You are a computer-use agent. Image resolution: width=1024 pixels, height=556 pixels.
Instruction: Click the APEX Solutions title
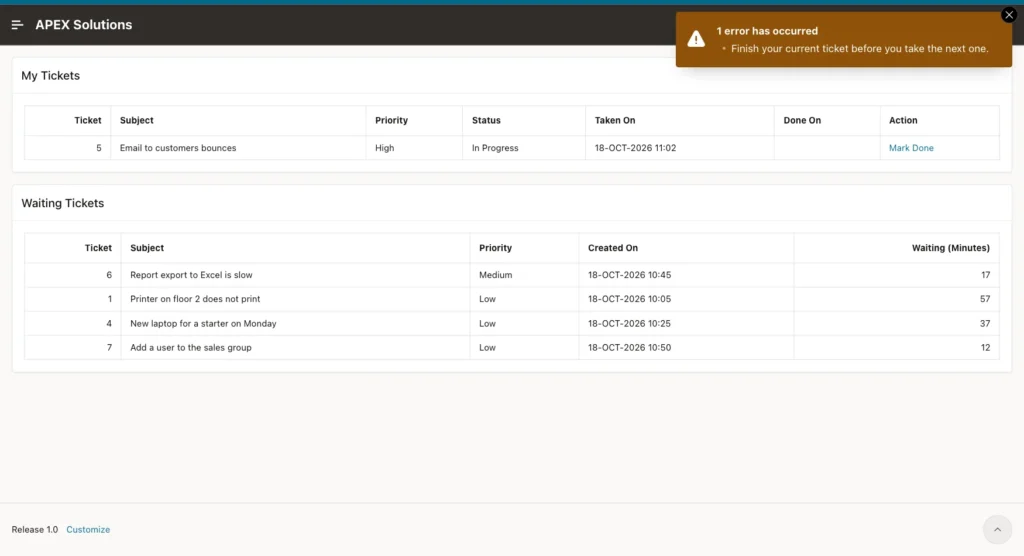pos(84,25)
